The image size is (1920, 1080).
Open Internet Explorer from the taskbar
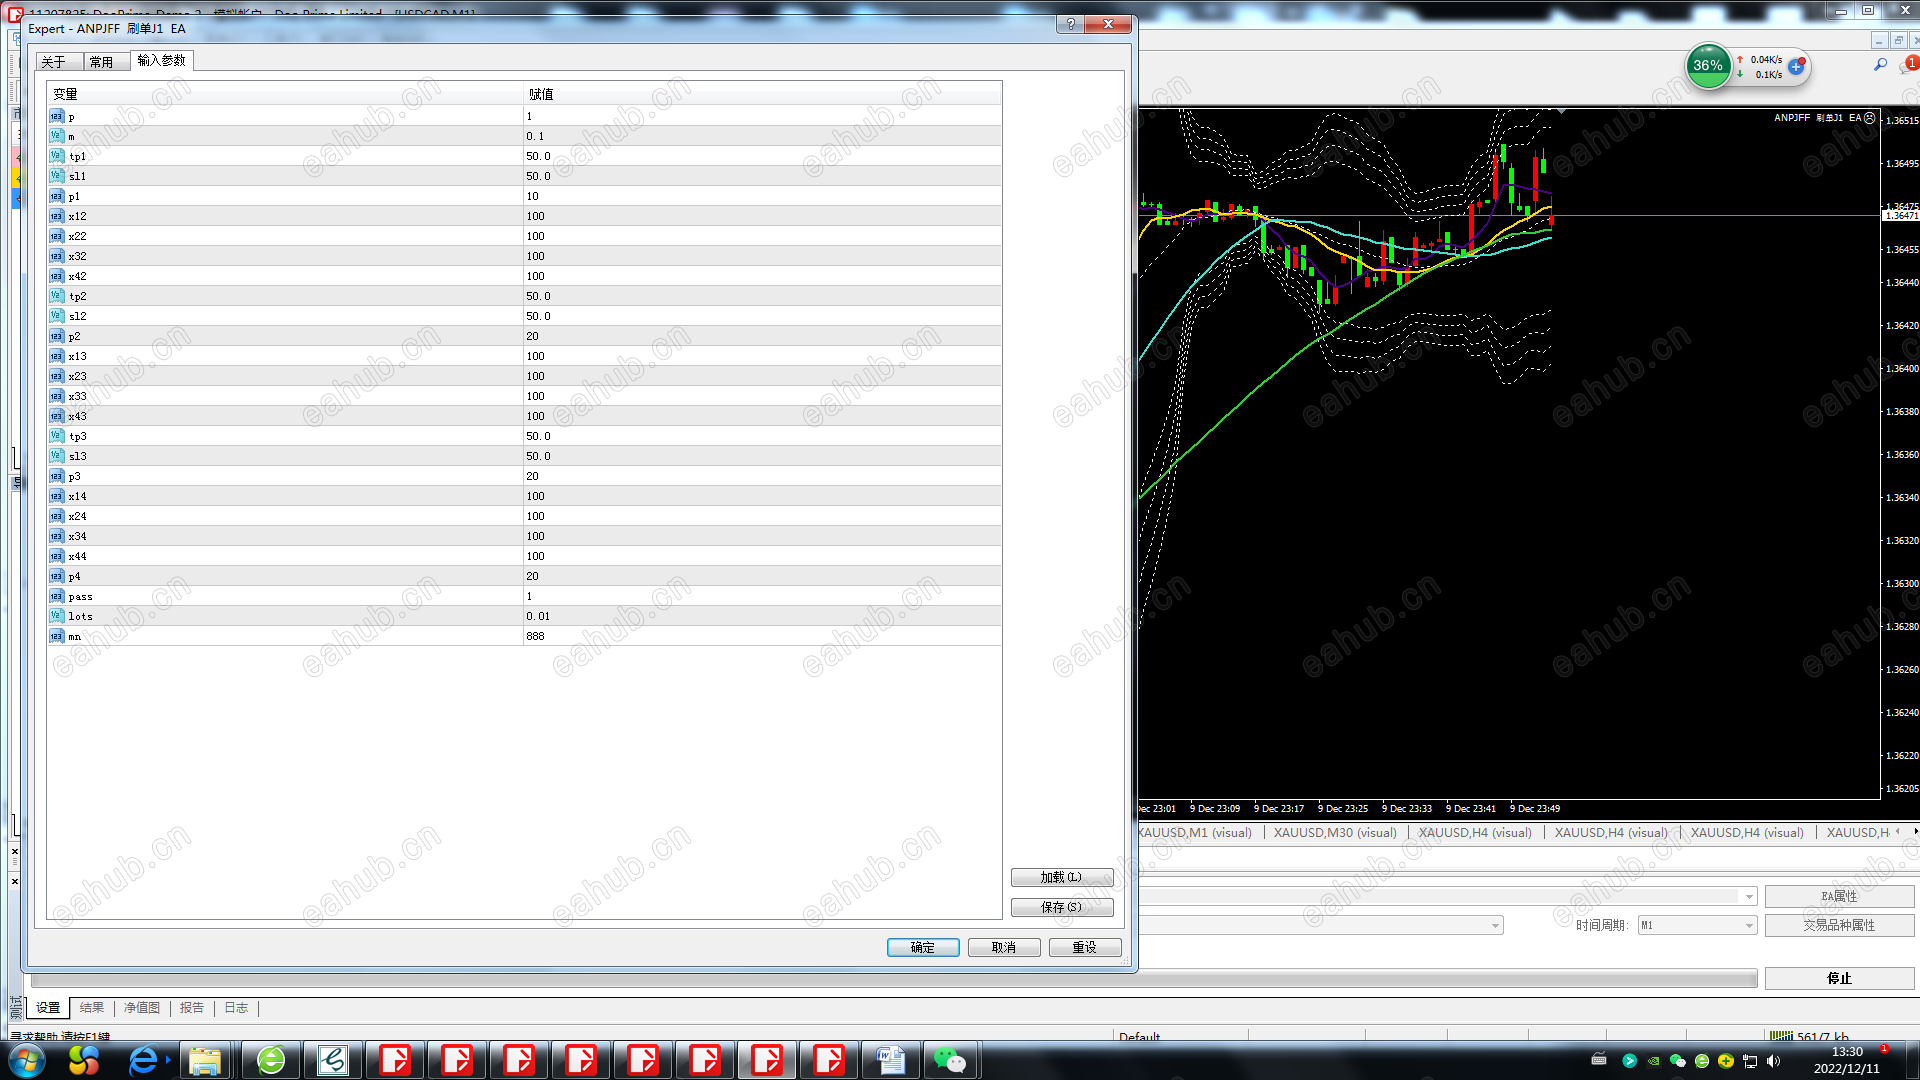144,1060
